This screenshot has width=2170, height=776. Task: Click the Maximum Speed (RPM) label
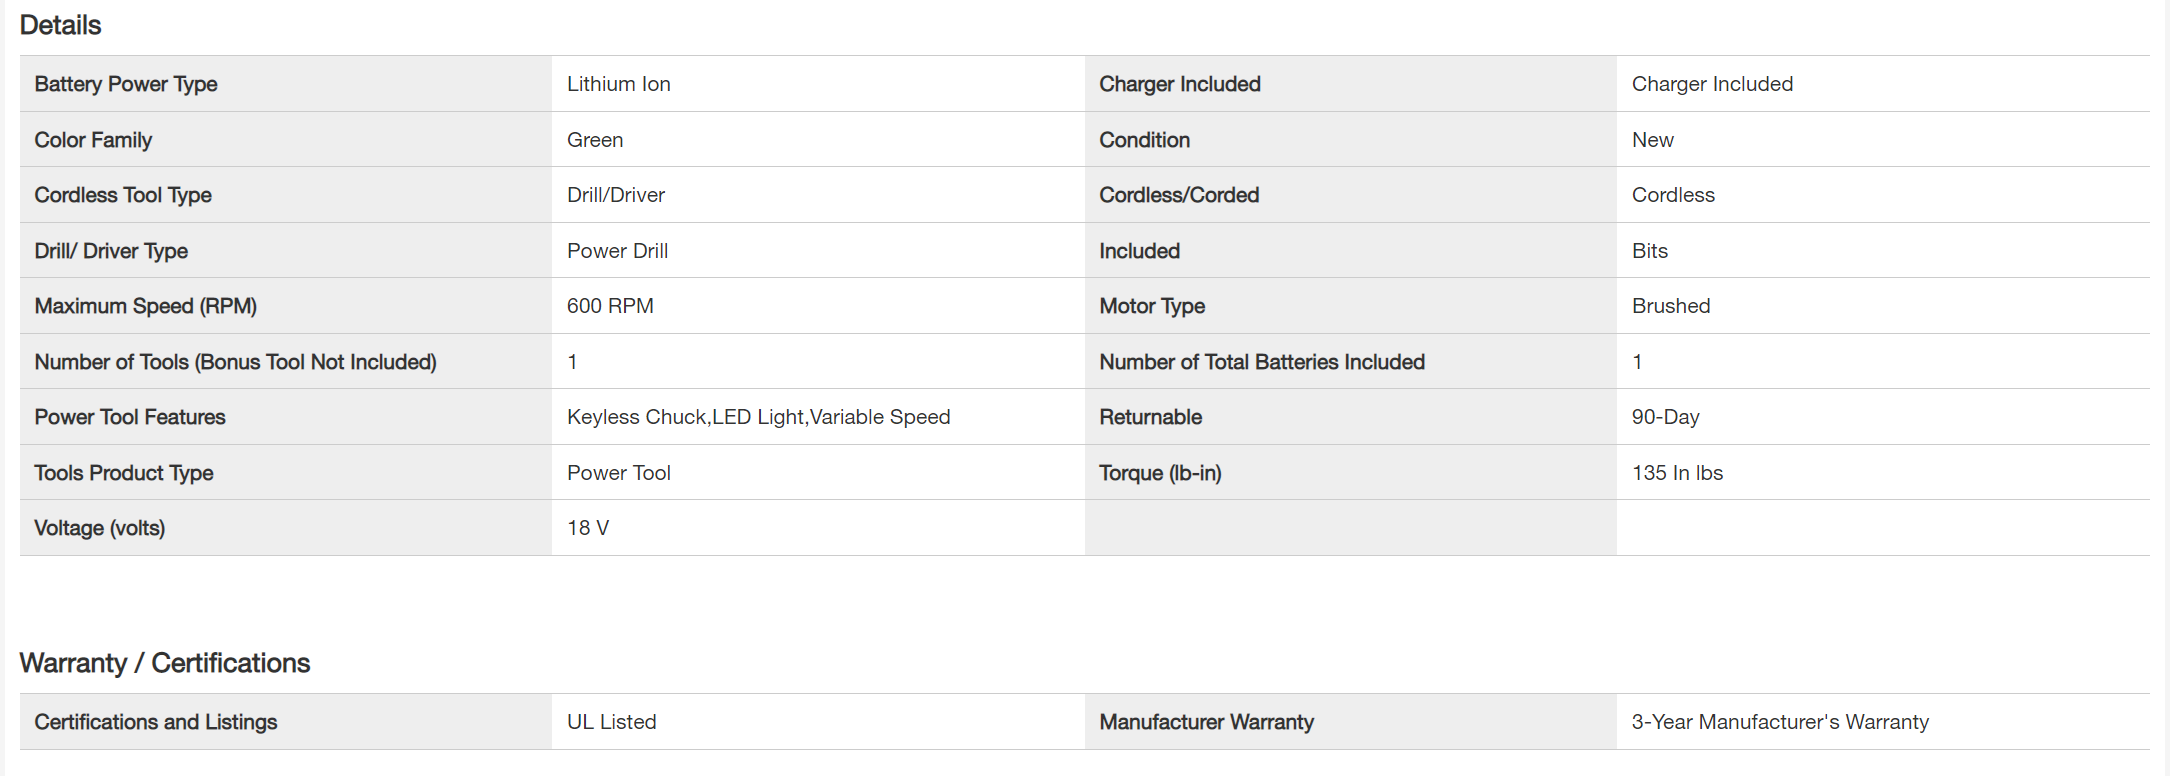146,306
